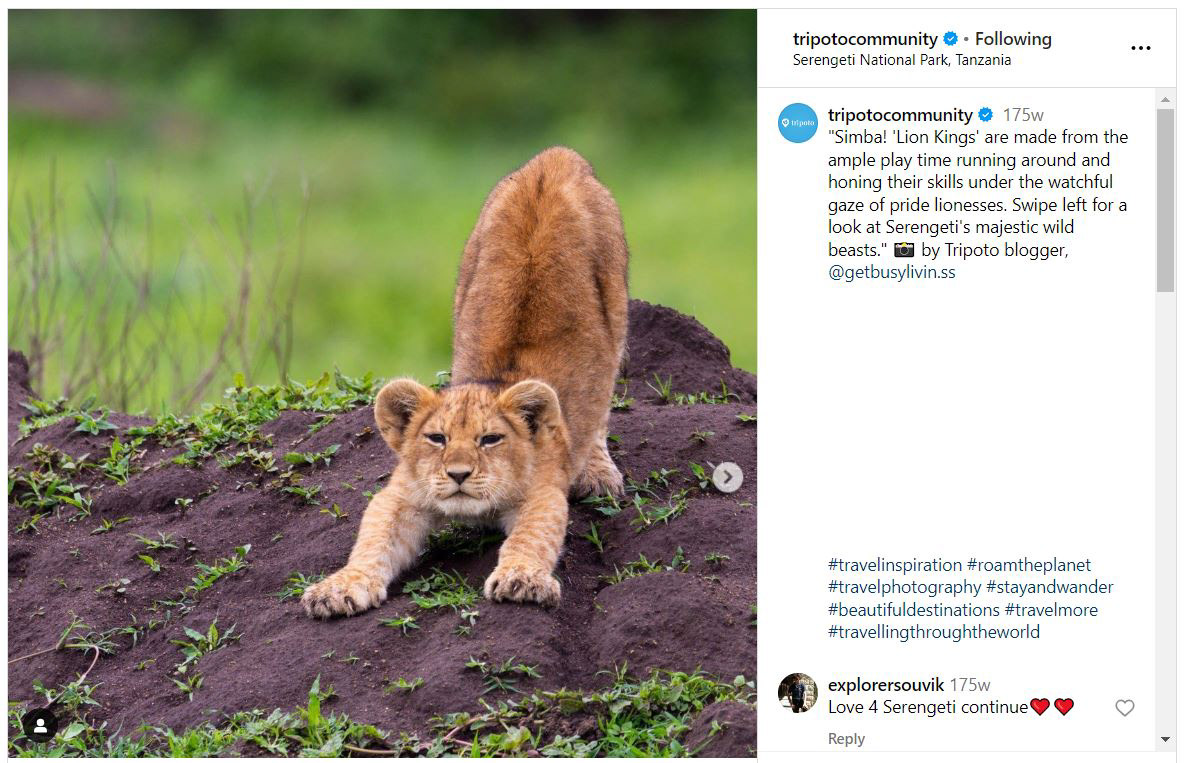Click the scrollbar up arrow in comments
Viewport: 1185px width, 763px height.
[1165, 99]
